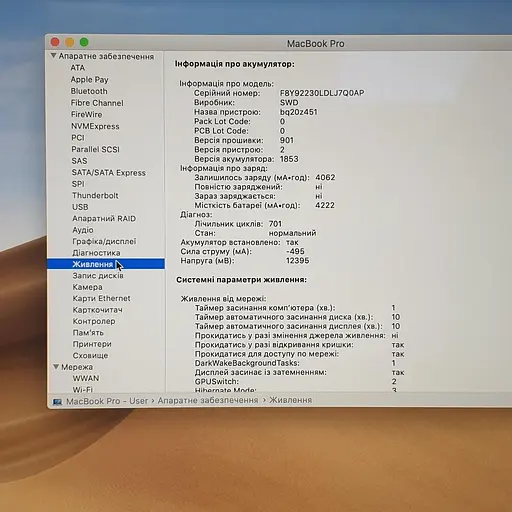Select the Мережа section label
This screenshot has width=512, height=512.
pyautogui.click(x=77, y=367)
